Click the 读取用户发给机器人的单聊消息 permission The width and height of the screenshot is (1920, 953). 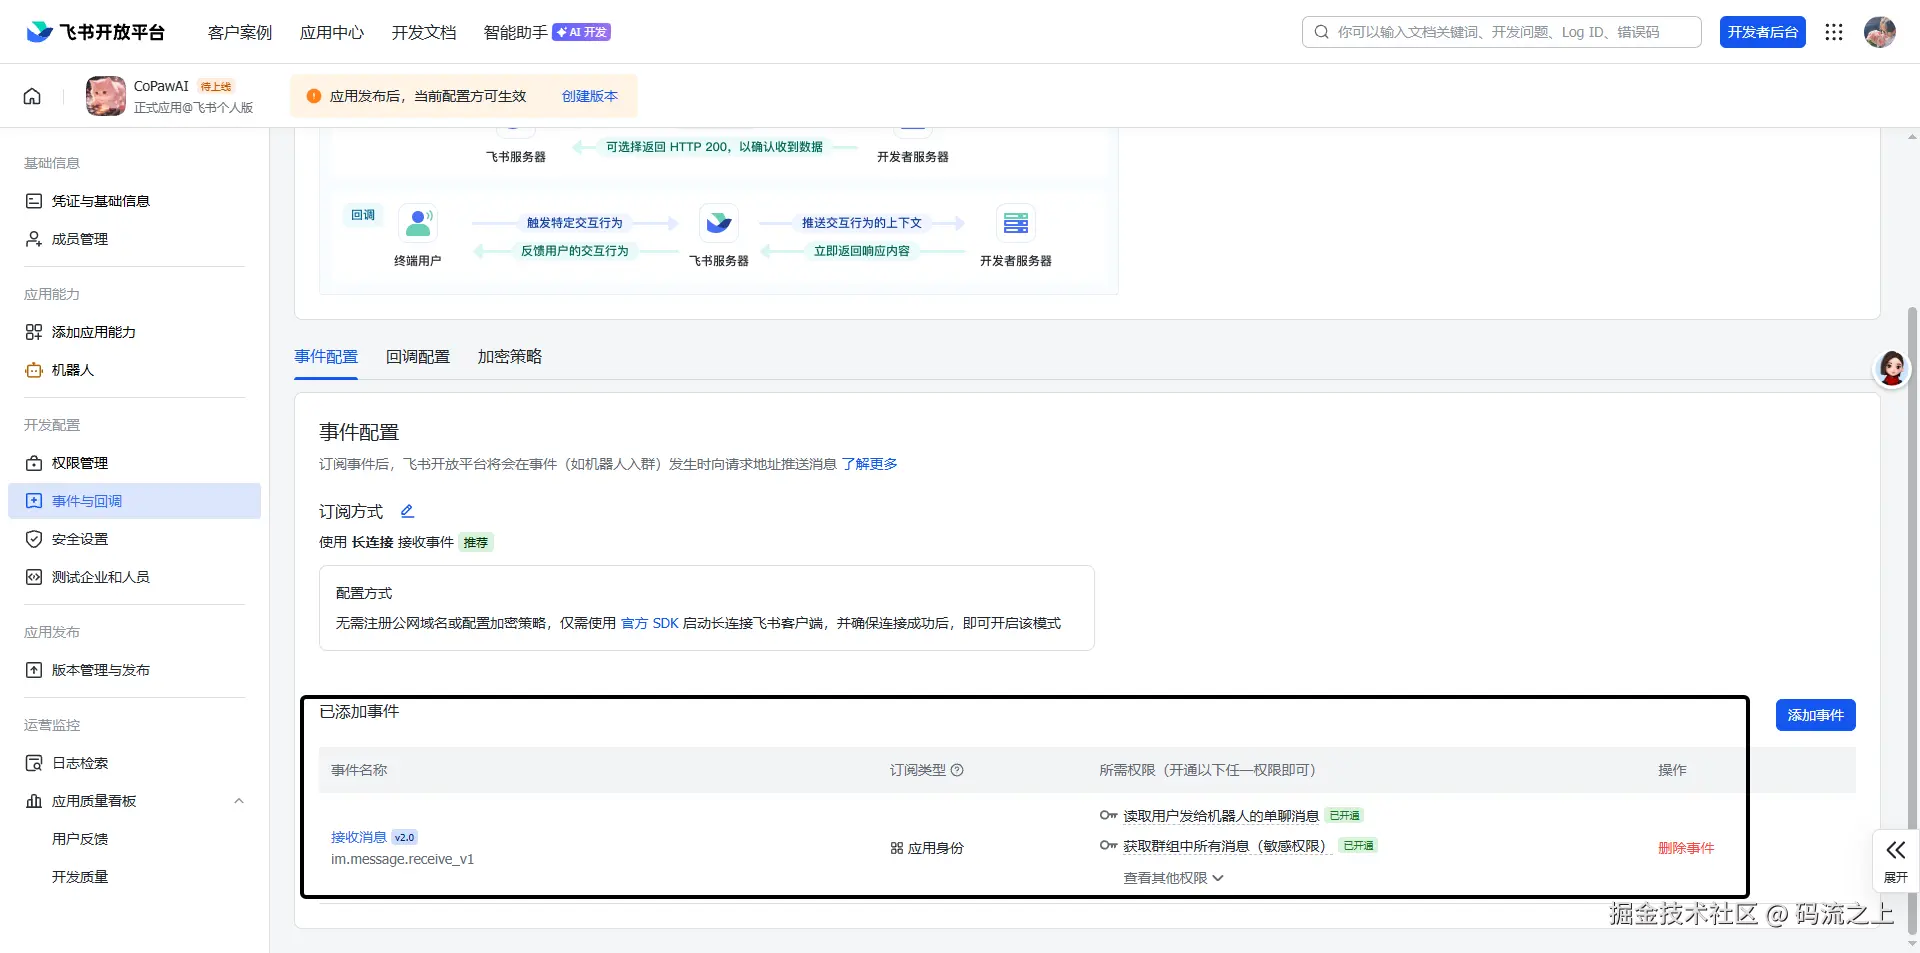point(1221,816)
